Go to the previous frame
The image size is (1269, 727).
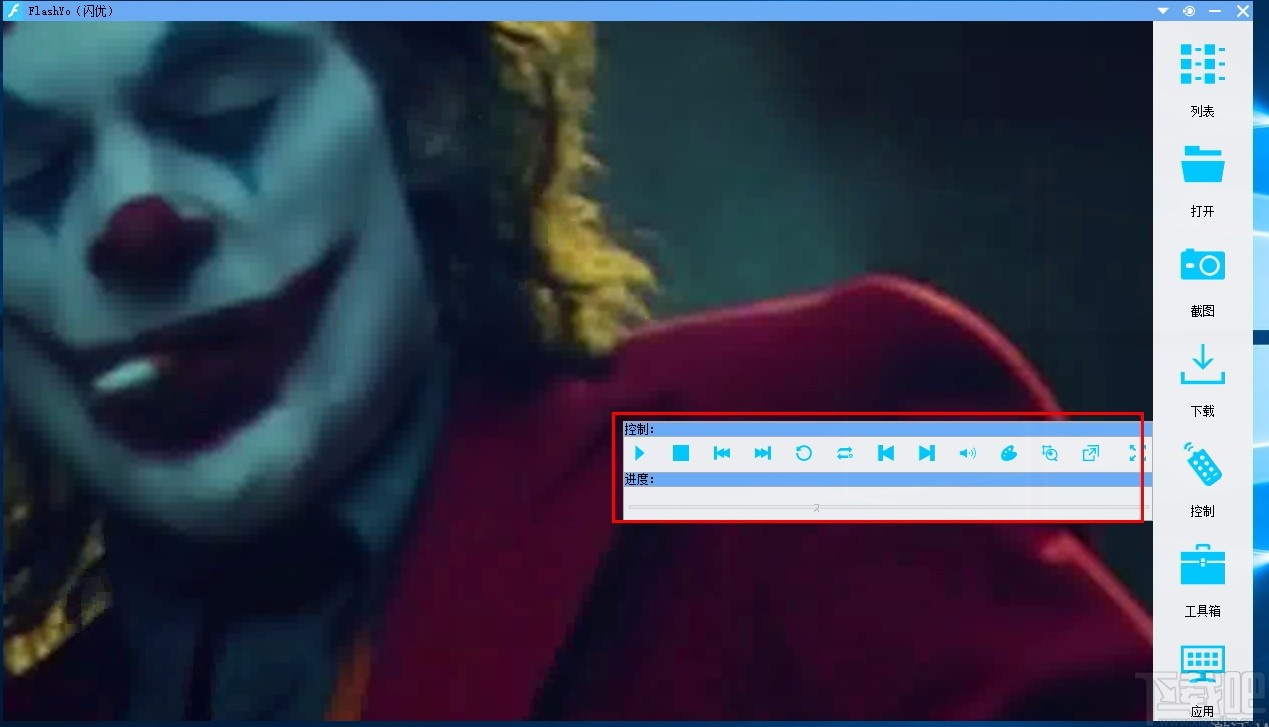coord(886,453)
